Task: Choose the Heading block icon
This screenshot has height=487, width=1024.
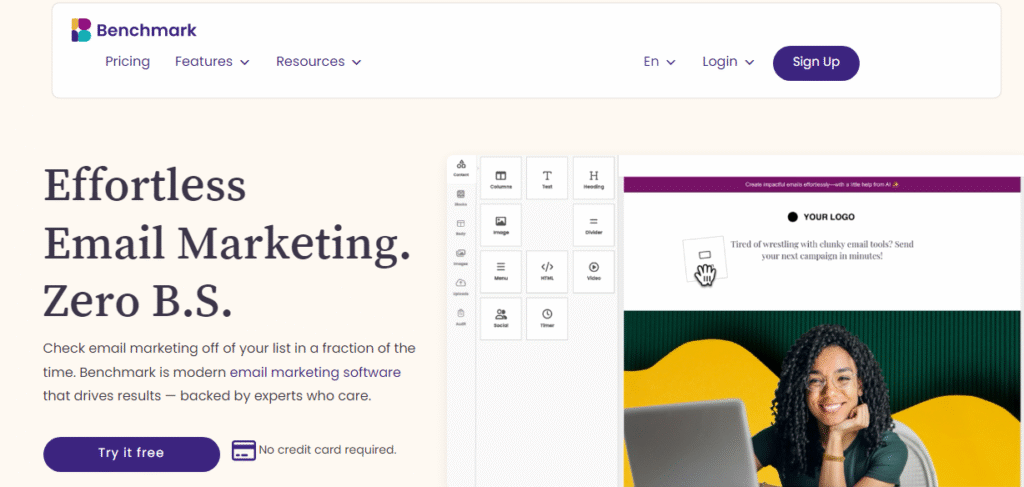Action: 593,178
